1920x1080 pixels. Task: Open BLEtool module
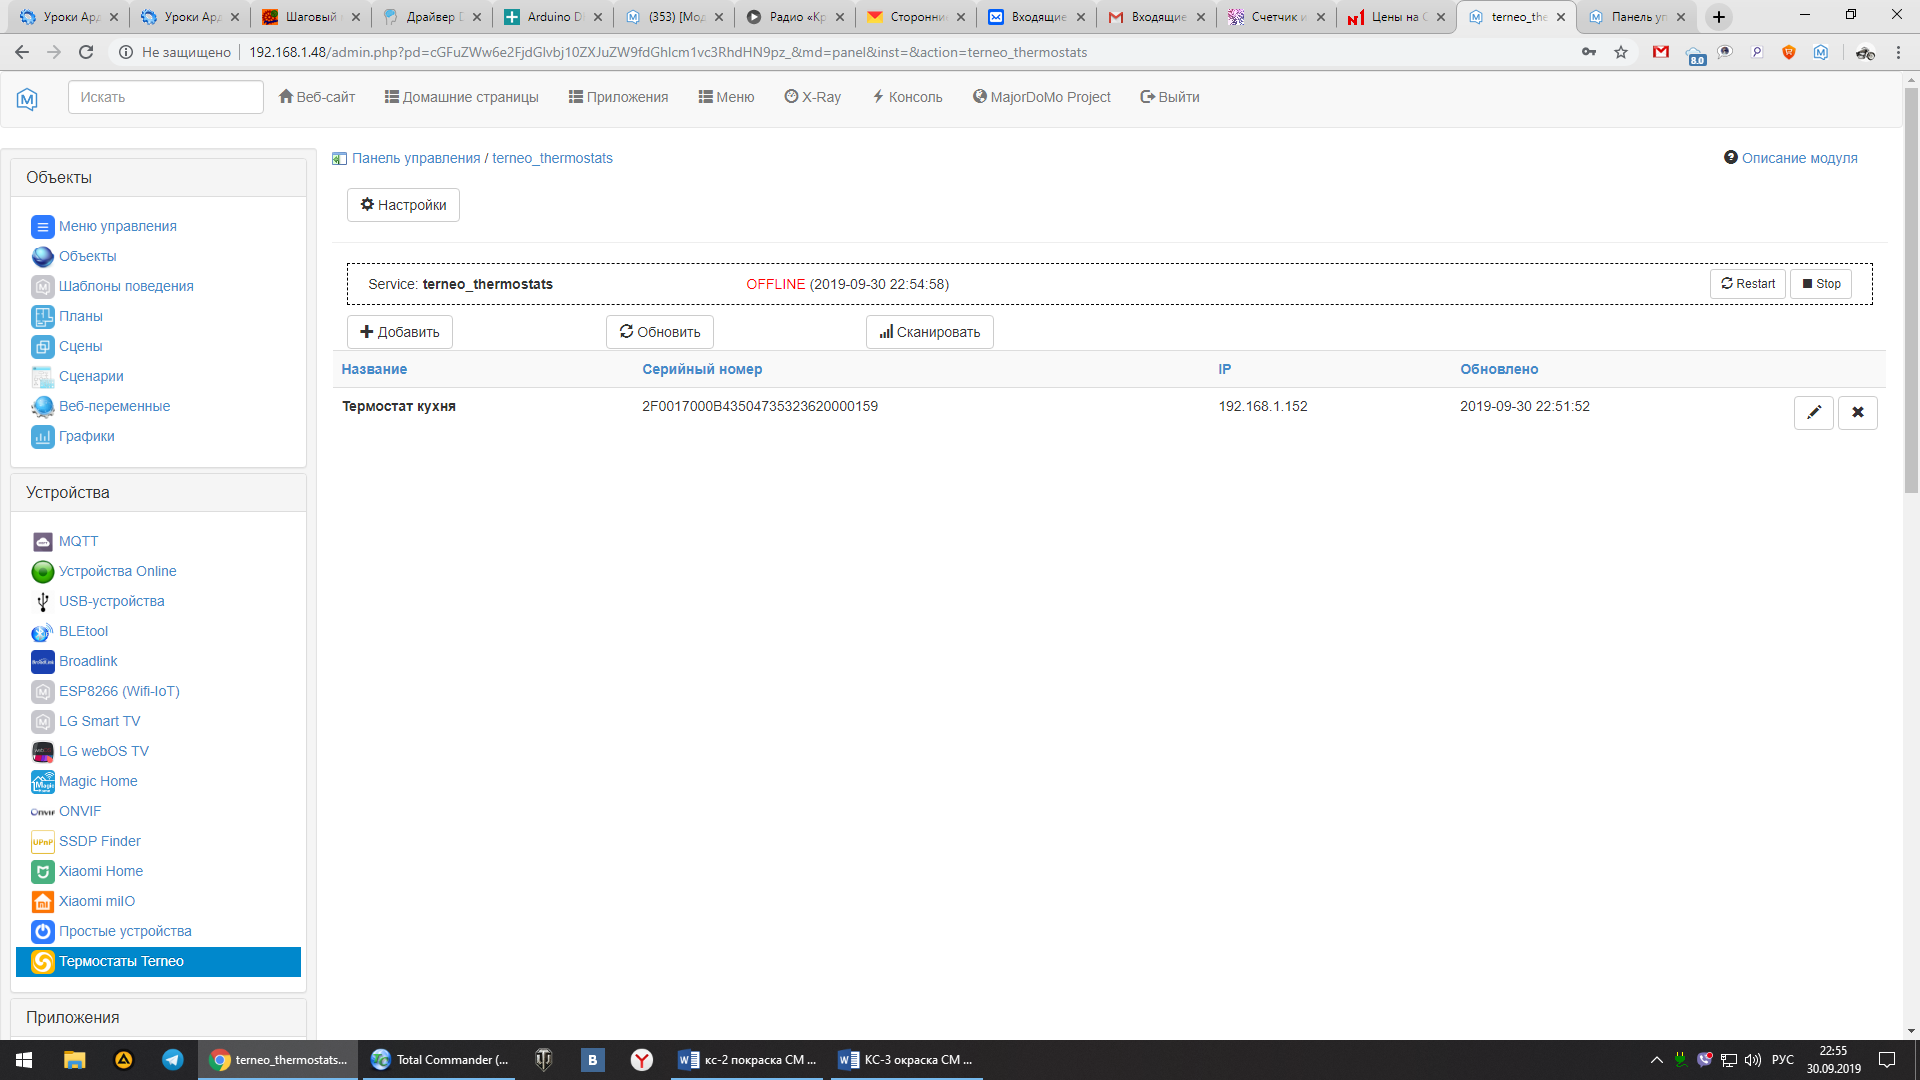tap(83, 631)
